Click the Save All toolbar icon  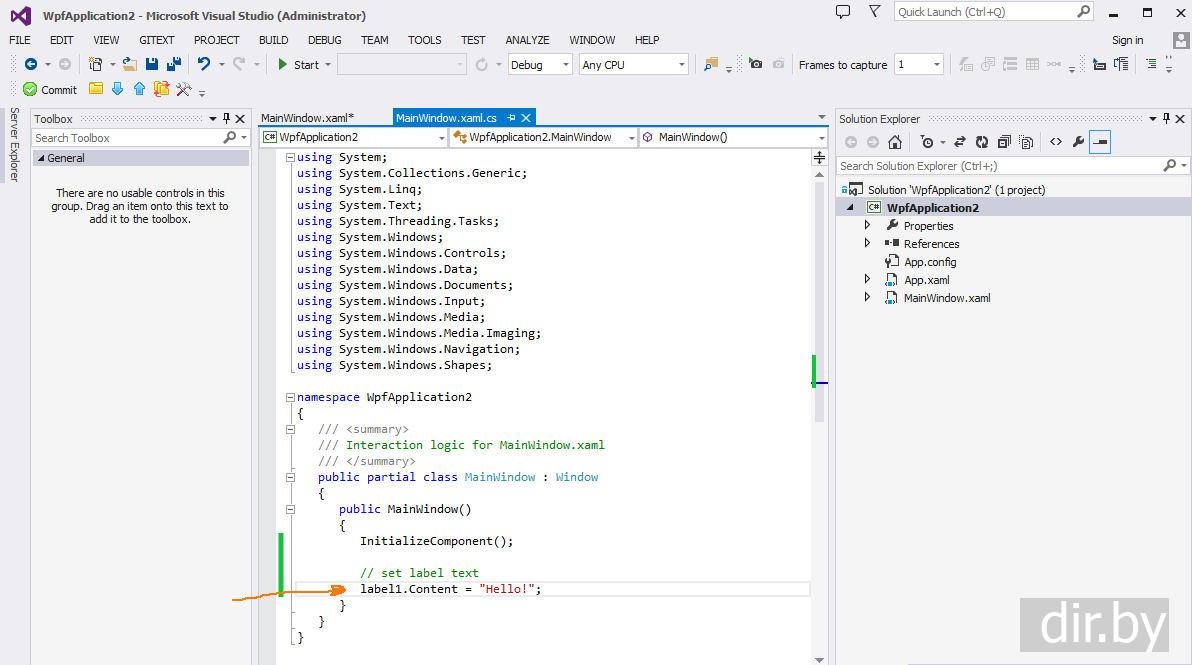click(174, 64)
